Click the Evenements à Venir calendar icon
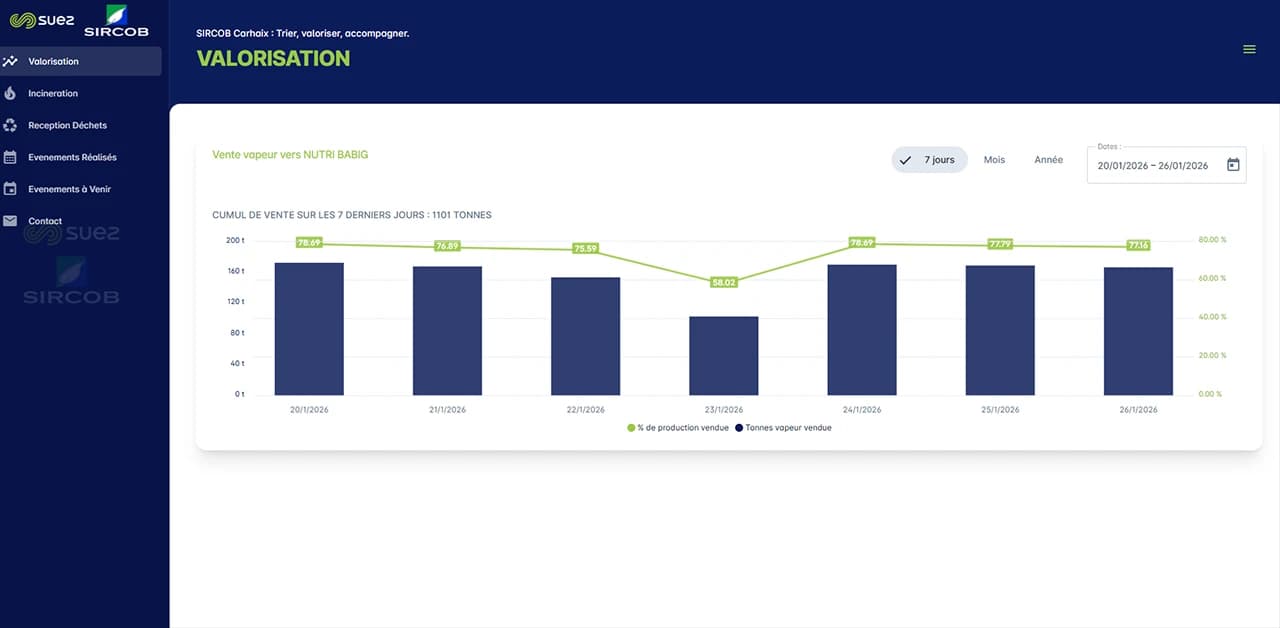This screenshot has height=628, width=1280. coord(10,189)
